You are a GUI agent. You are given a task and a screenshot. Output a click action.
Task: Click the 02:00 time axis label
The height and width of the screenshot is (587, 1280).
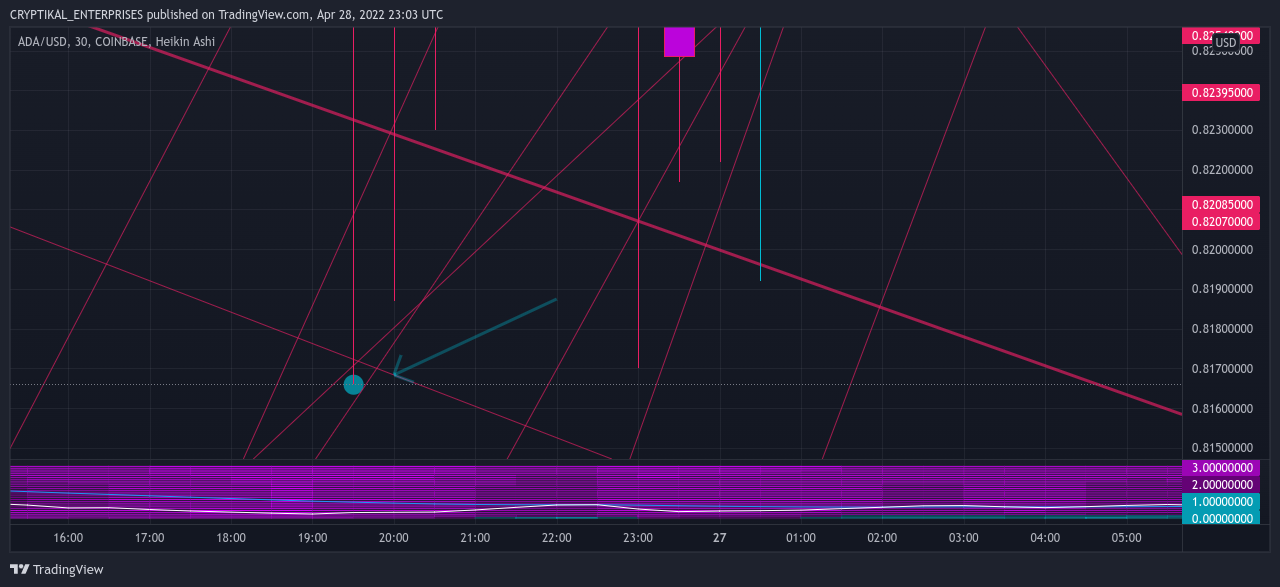(x=882, y=538)
